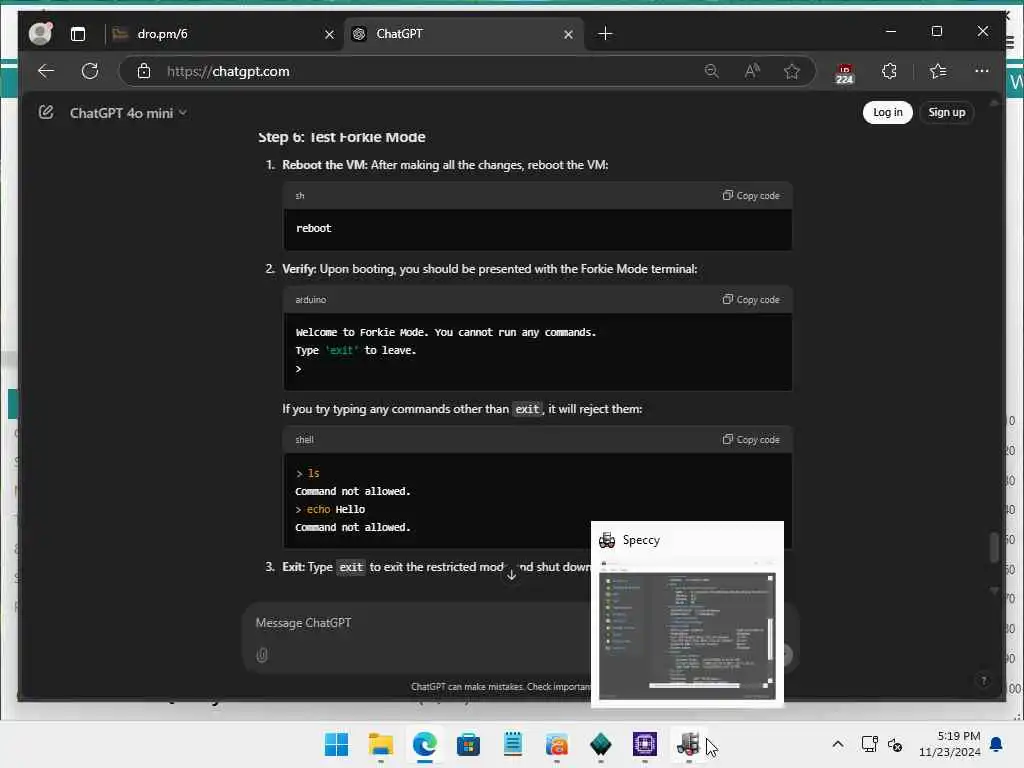
Task: View site information lock icon
Action: tap(144, 71)
